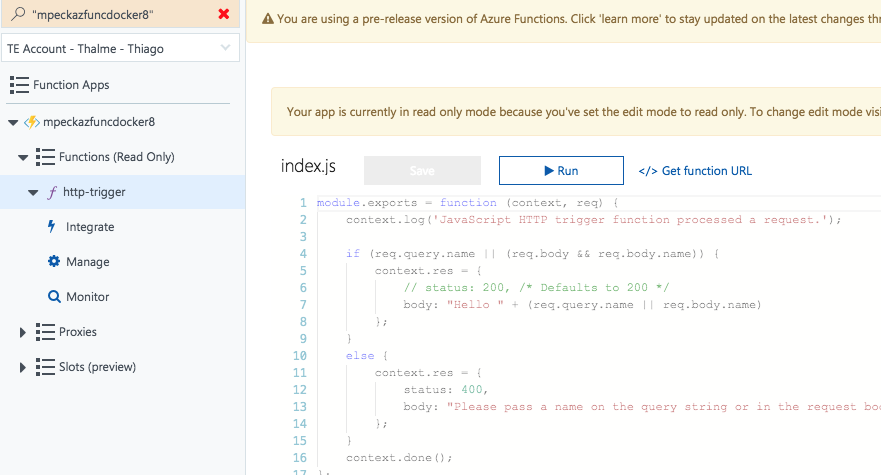Viewport: 881px width, 475px height.
Task: Click the Function Apps list icon
Action: point(19,85)
